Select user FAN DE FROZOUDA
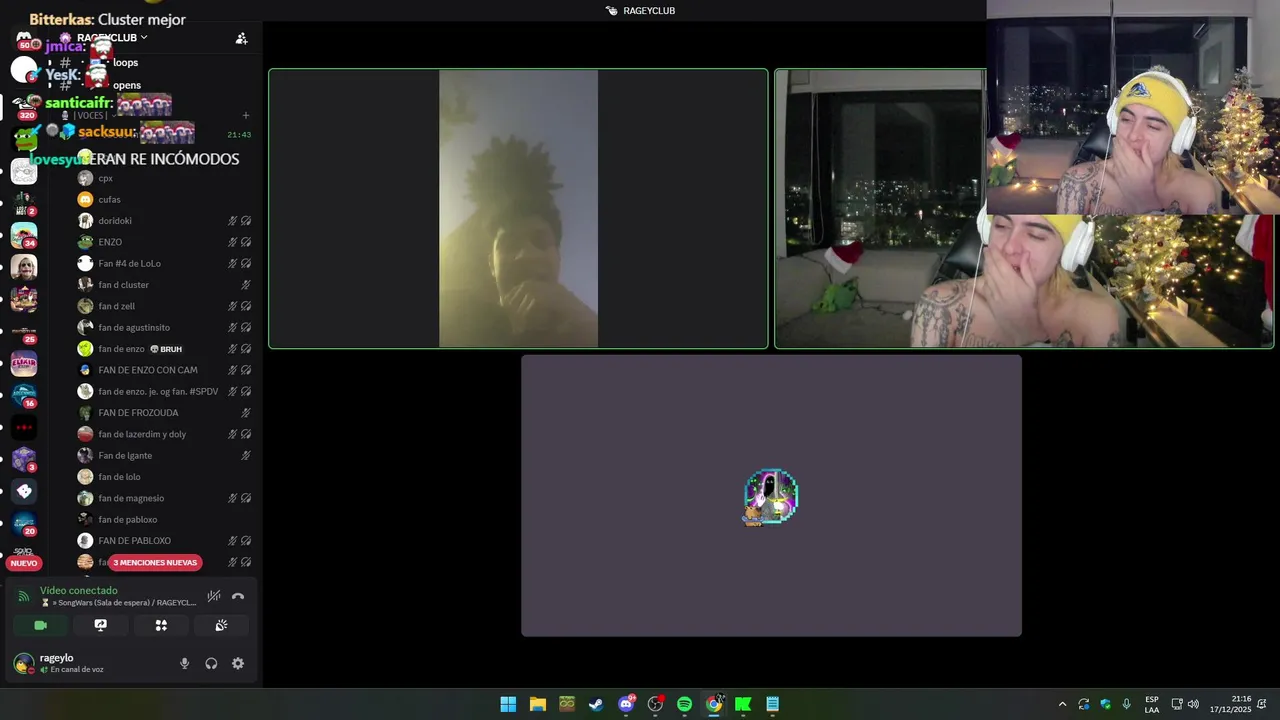 [x=164, y=413]
